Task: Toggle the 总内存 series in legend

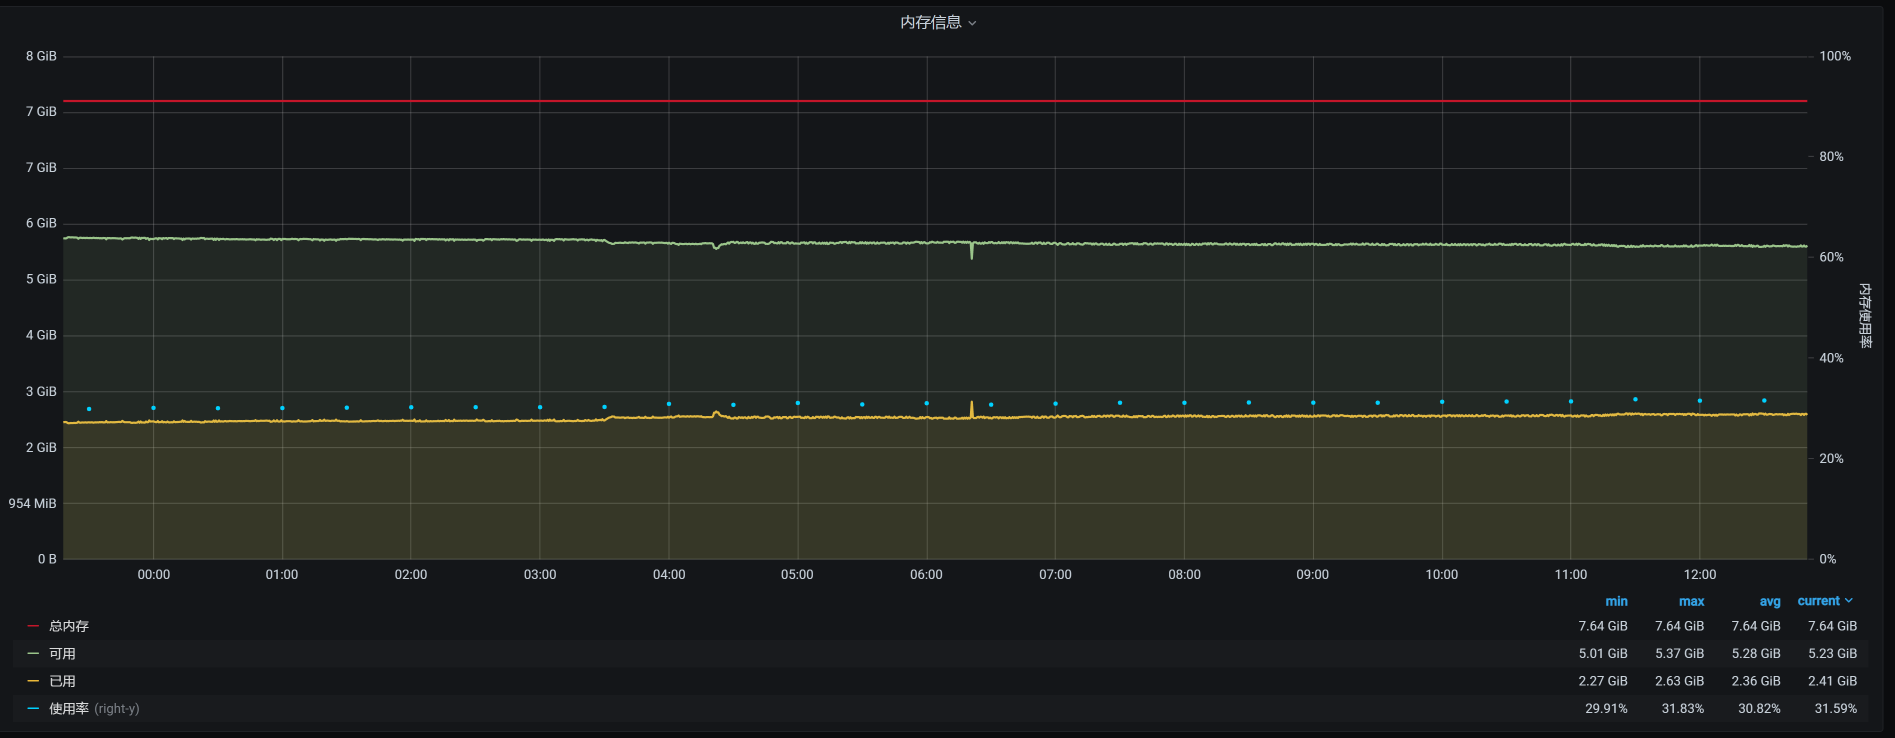Action: [x=69, y=626]
